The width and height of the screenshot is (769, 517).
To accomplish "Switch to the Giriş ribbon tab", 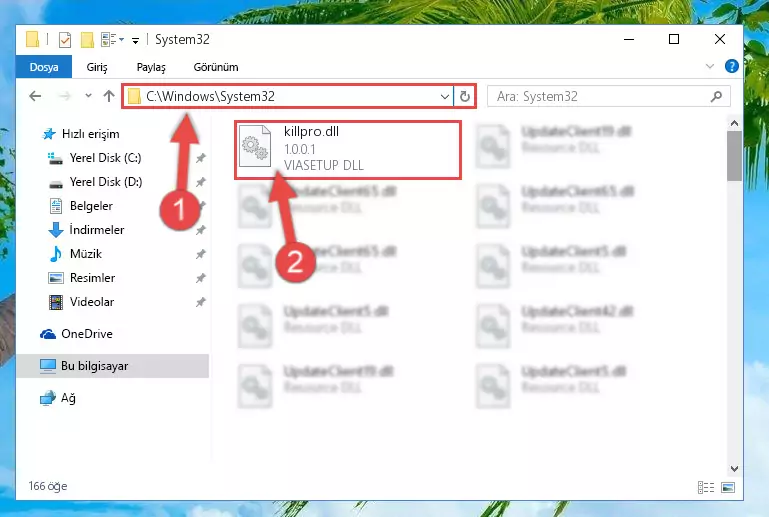I will [x=97, y=67].
